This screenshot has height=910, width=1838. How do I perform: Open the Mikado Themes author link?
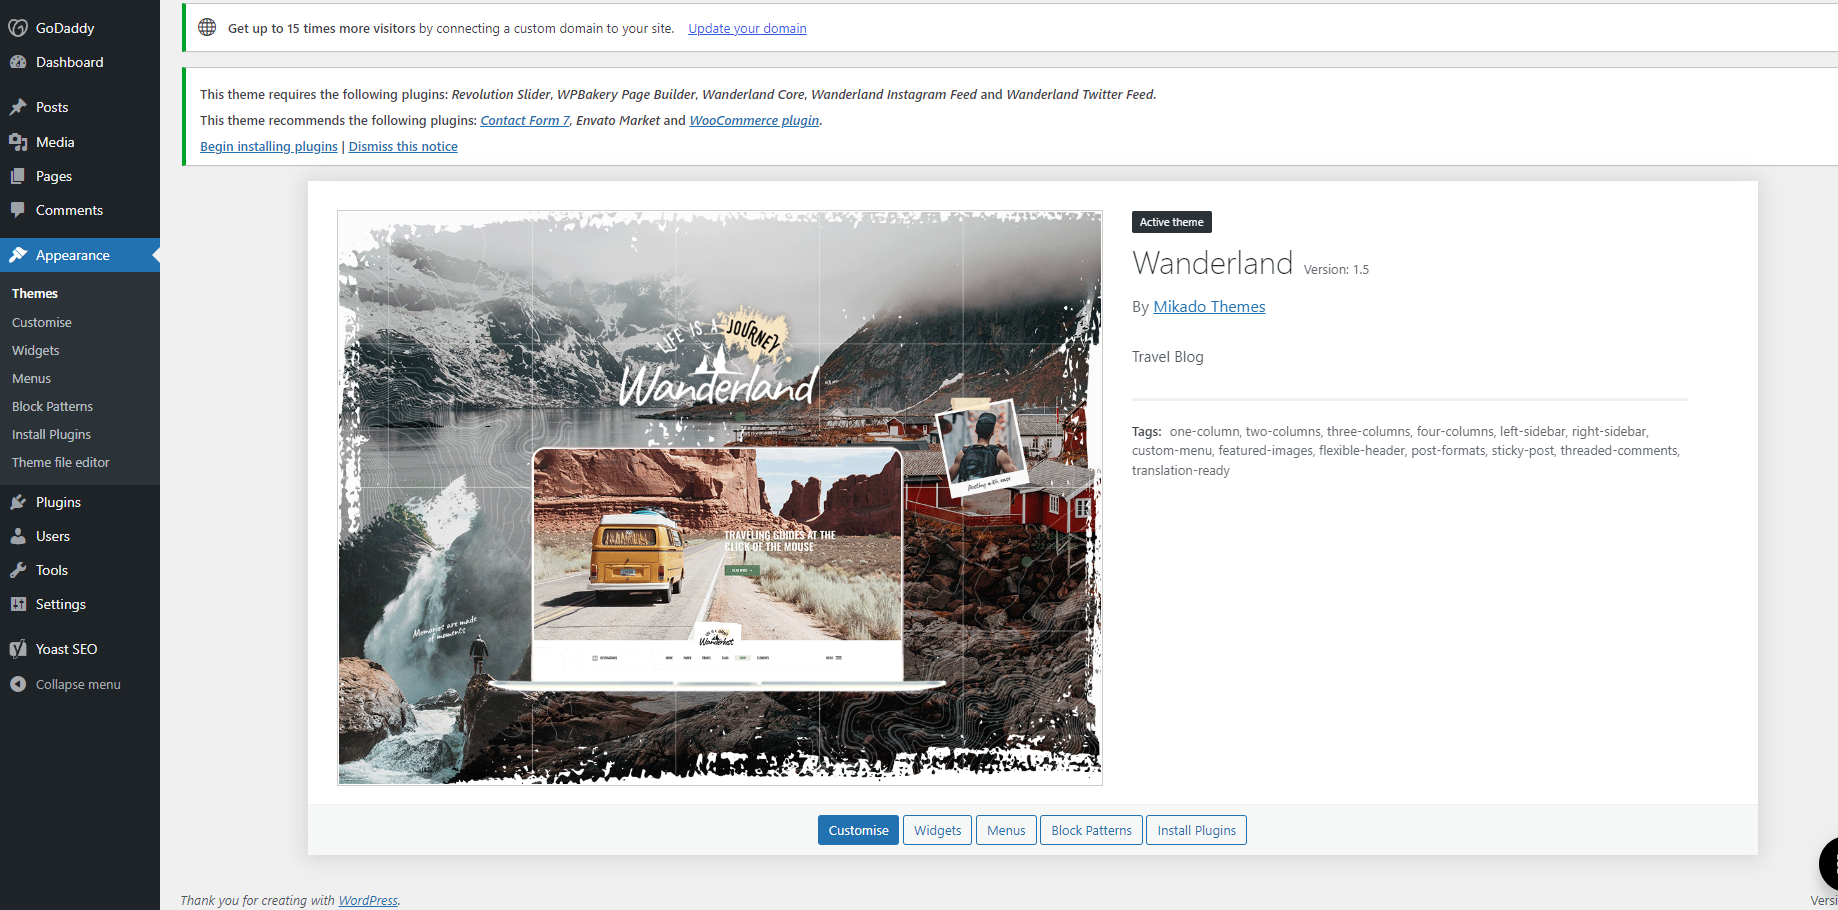tap(1209, 306)
